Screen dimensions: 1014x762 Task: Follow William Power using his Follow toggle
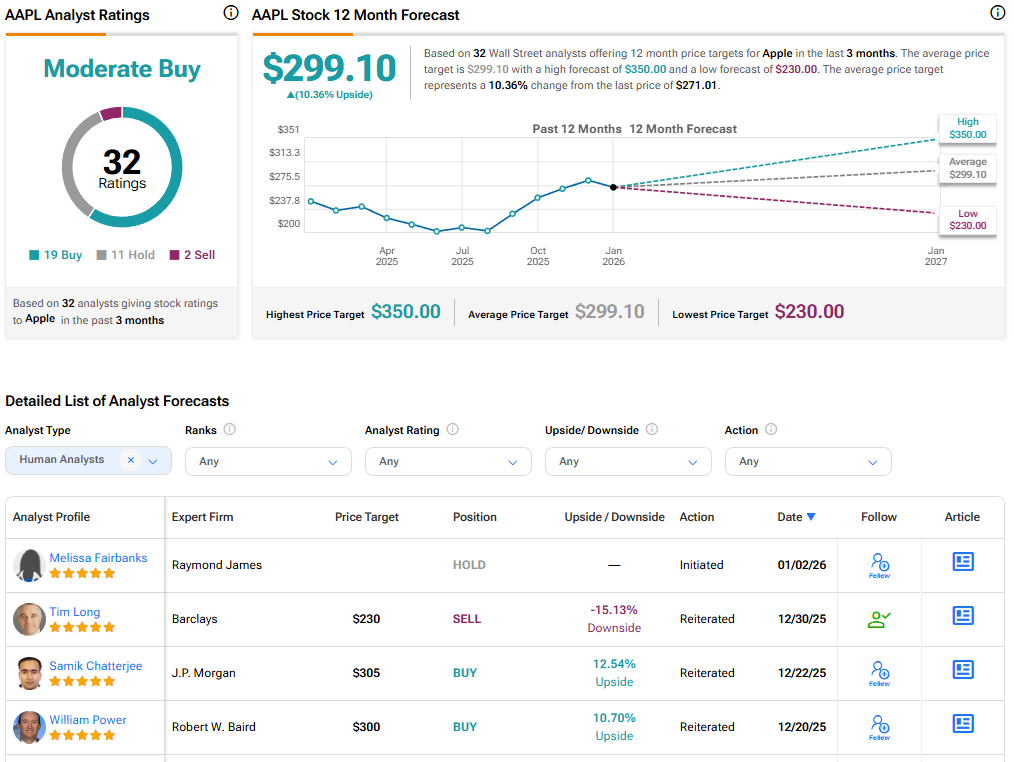click(x=878, y=724)
